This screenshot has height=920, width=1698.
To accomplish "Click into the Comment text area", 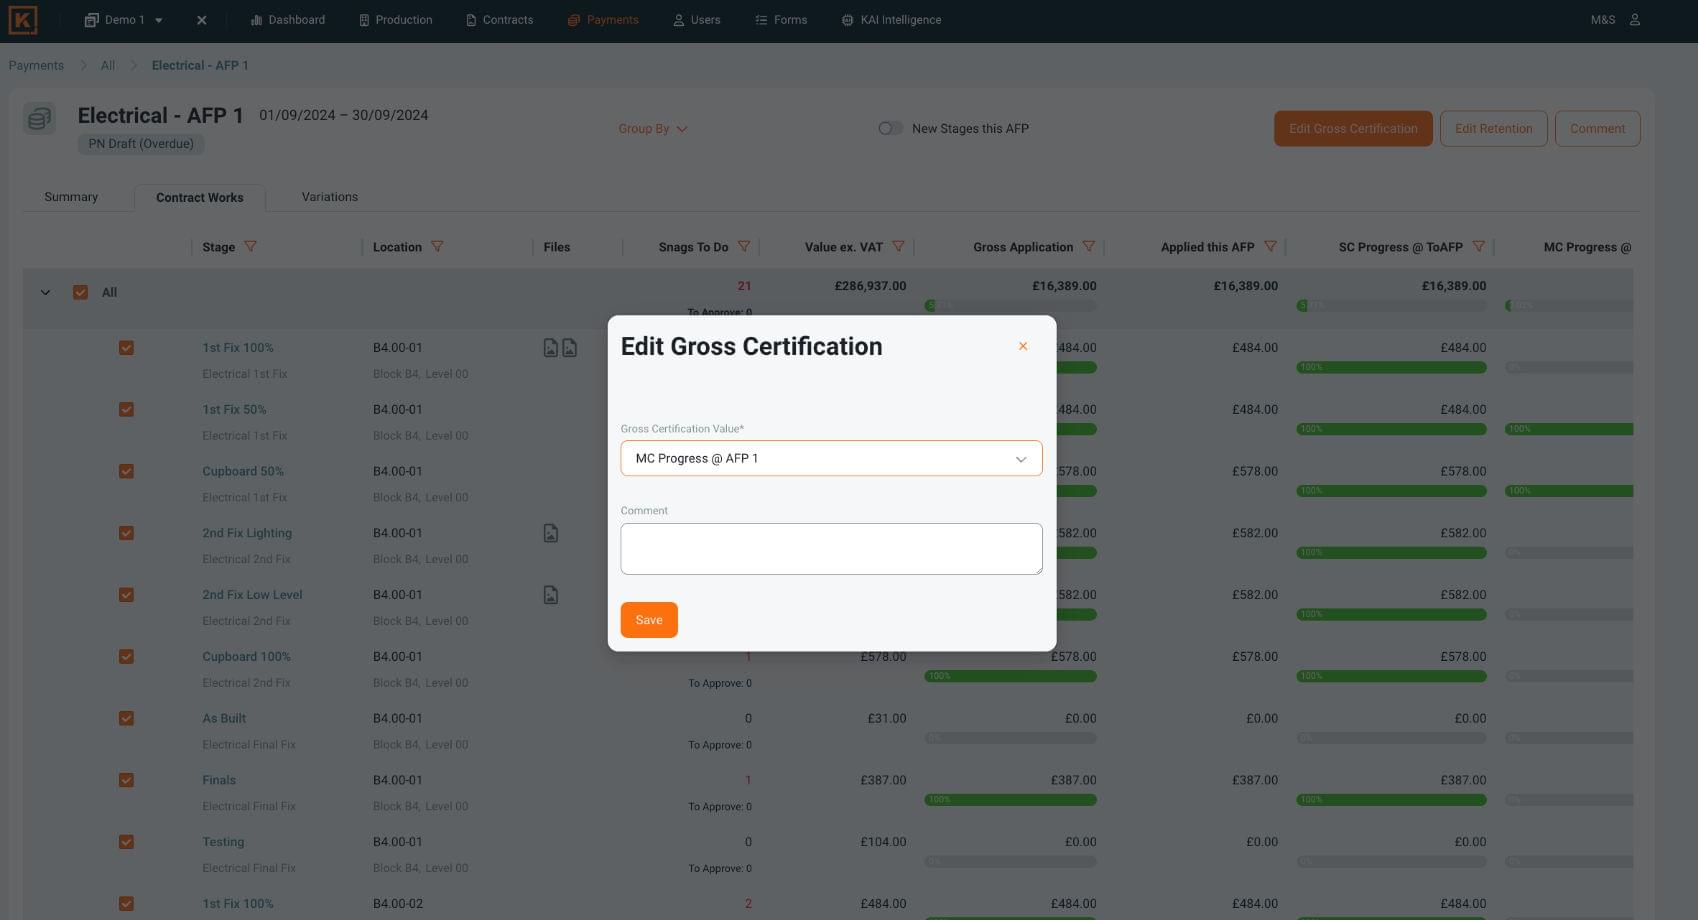I will 831,549.
